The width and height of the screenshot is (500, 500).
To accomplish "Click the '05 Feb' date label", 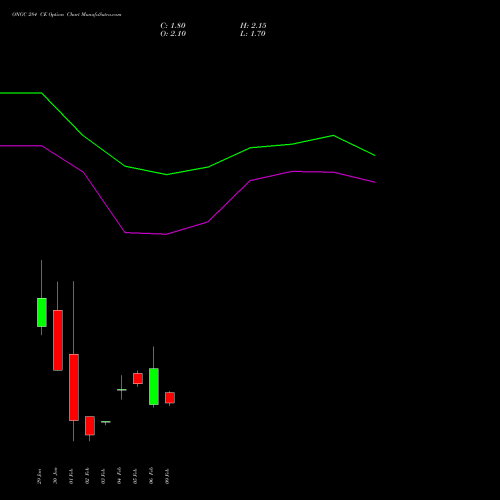I will tap(135, 476).
